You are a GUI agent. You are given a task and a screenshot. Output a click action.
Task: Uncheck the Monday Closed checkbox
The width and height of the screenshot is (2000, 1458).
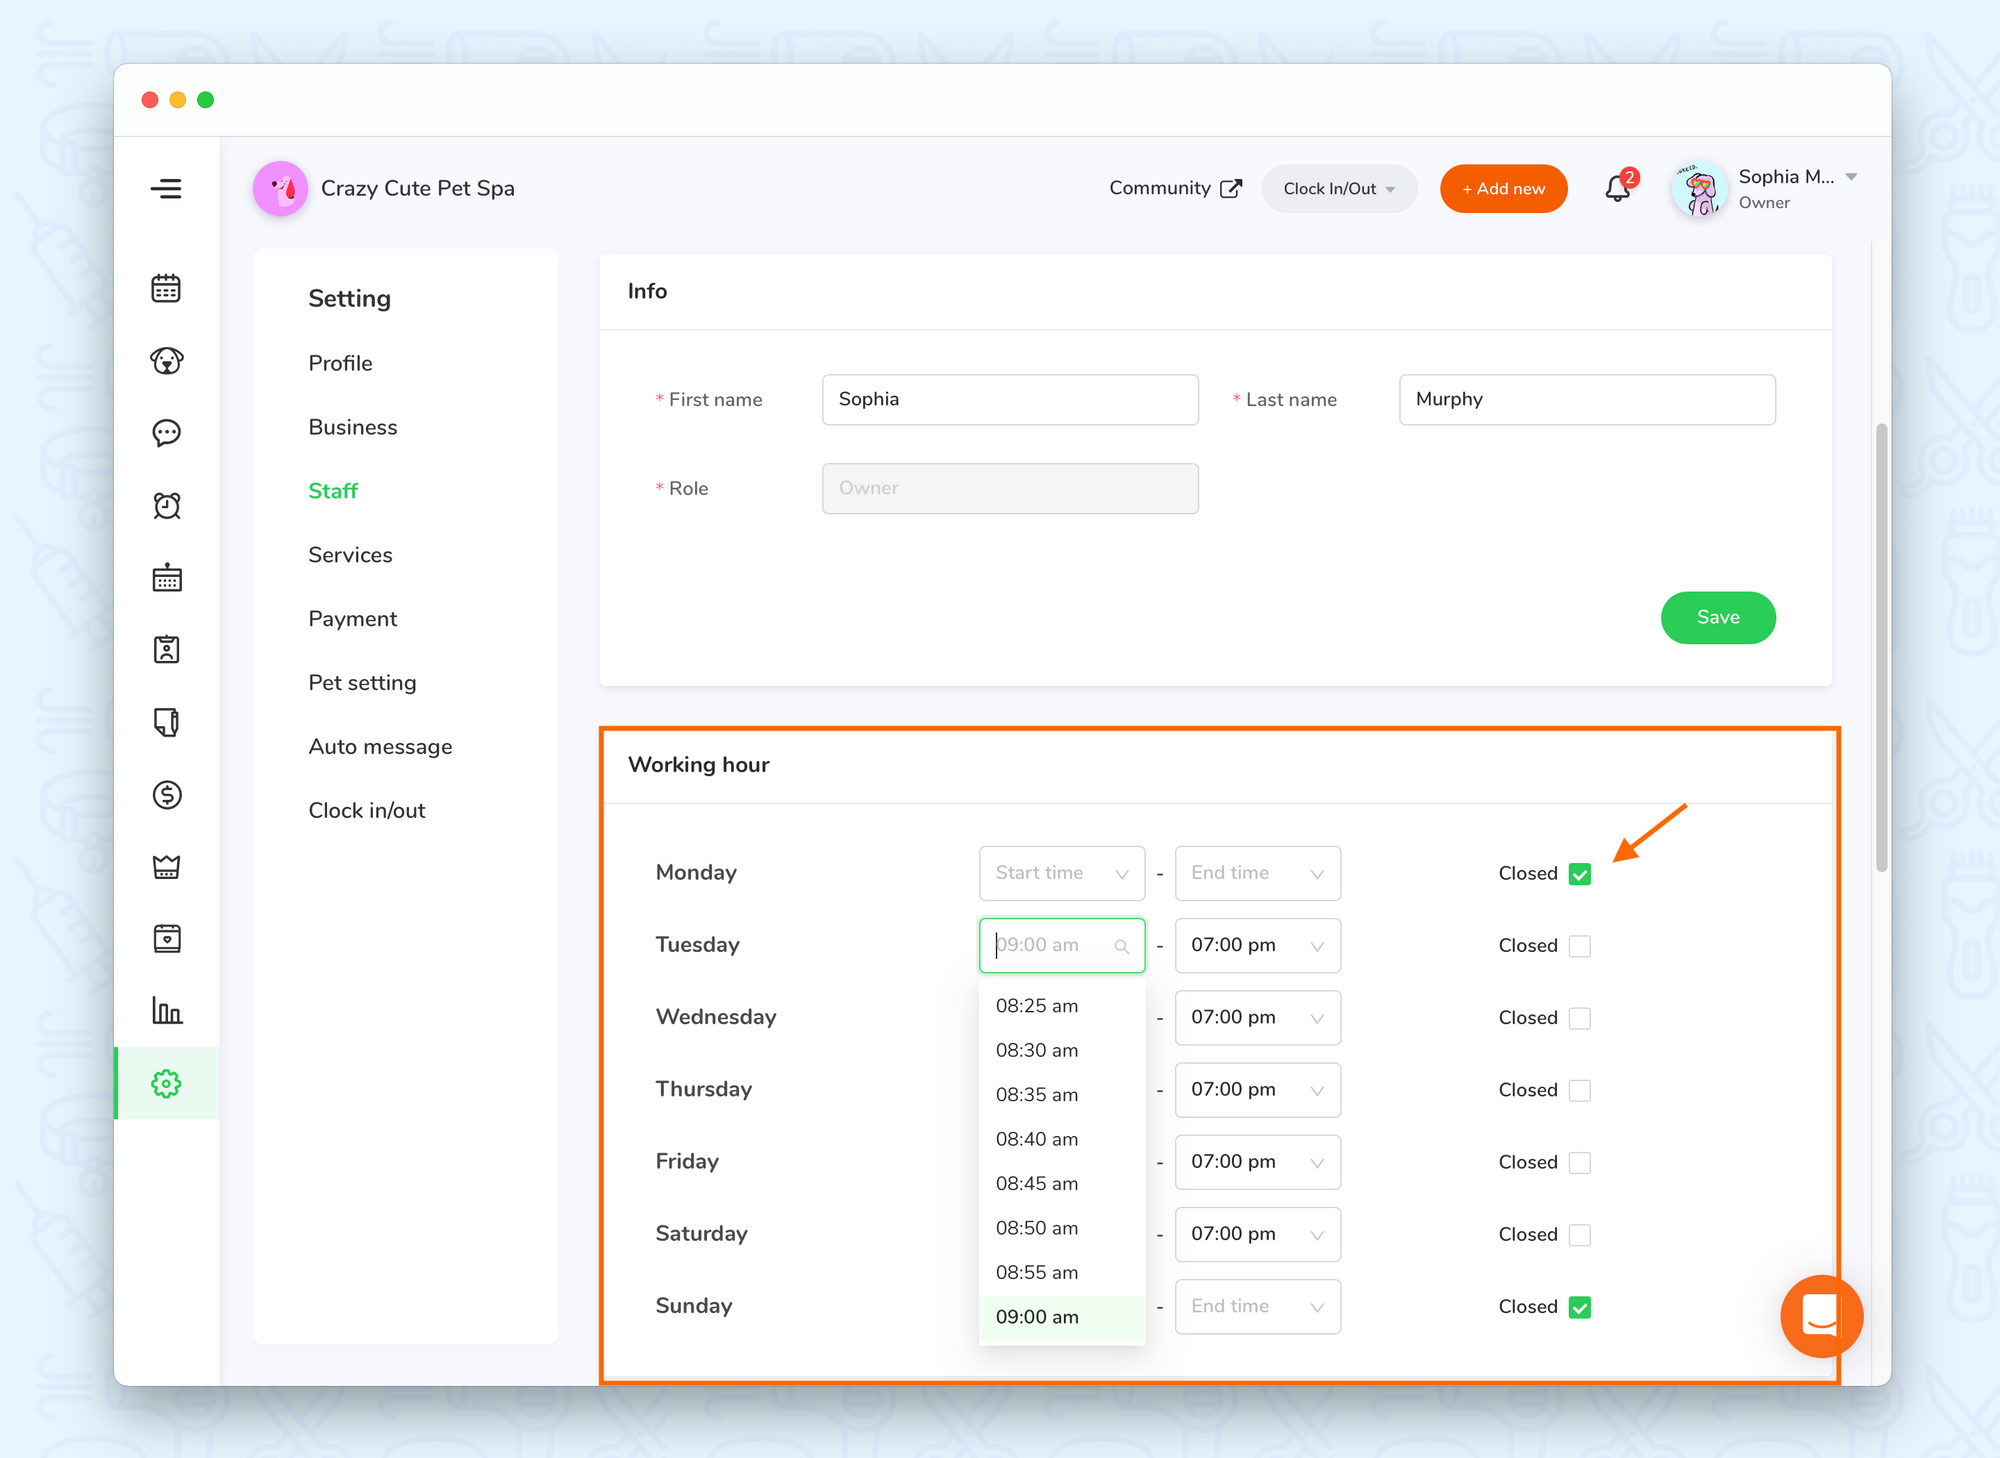(x=1580, y=874)
